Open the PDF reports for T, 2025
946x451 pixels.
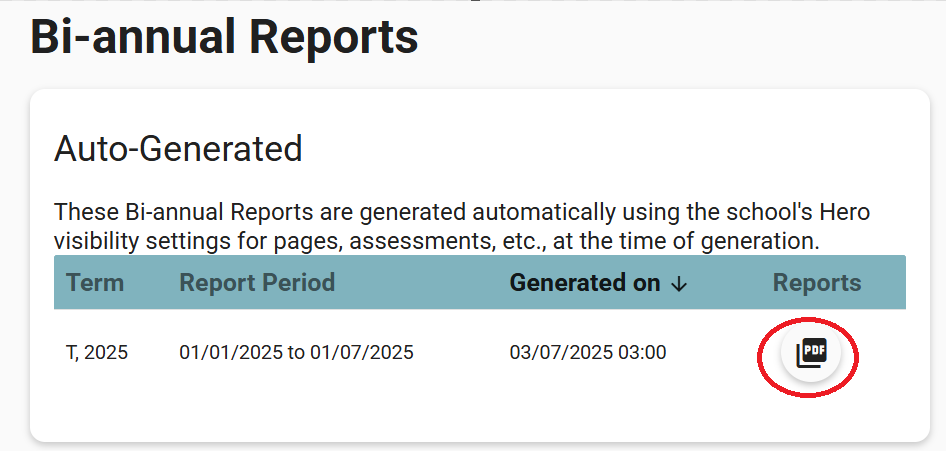(x=811, y=353)
